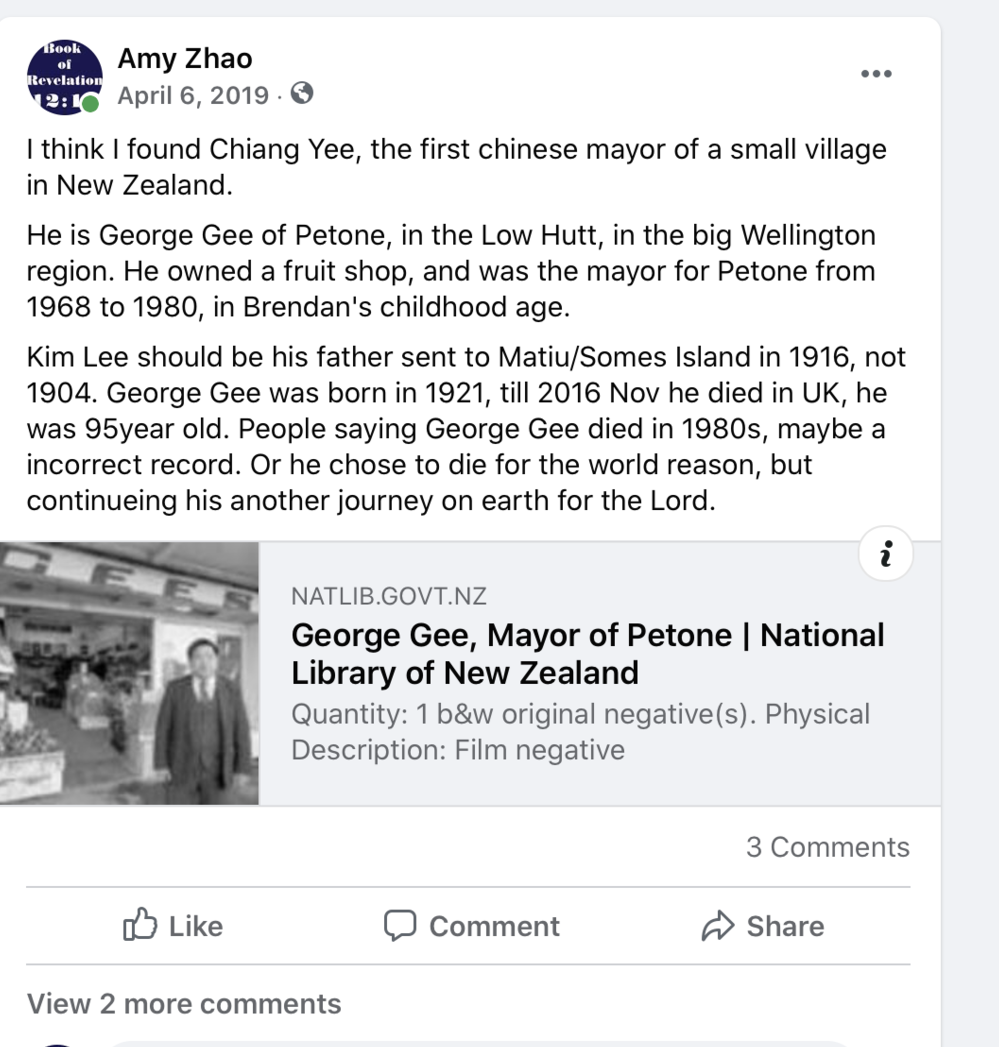999x1047 pixels.
Task: Like the post with thumbs-up icon
Action: coord(172,926)
